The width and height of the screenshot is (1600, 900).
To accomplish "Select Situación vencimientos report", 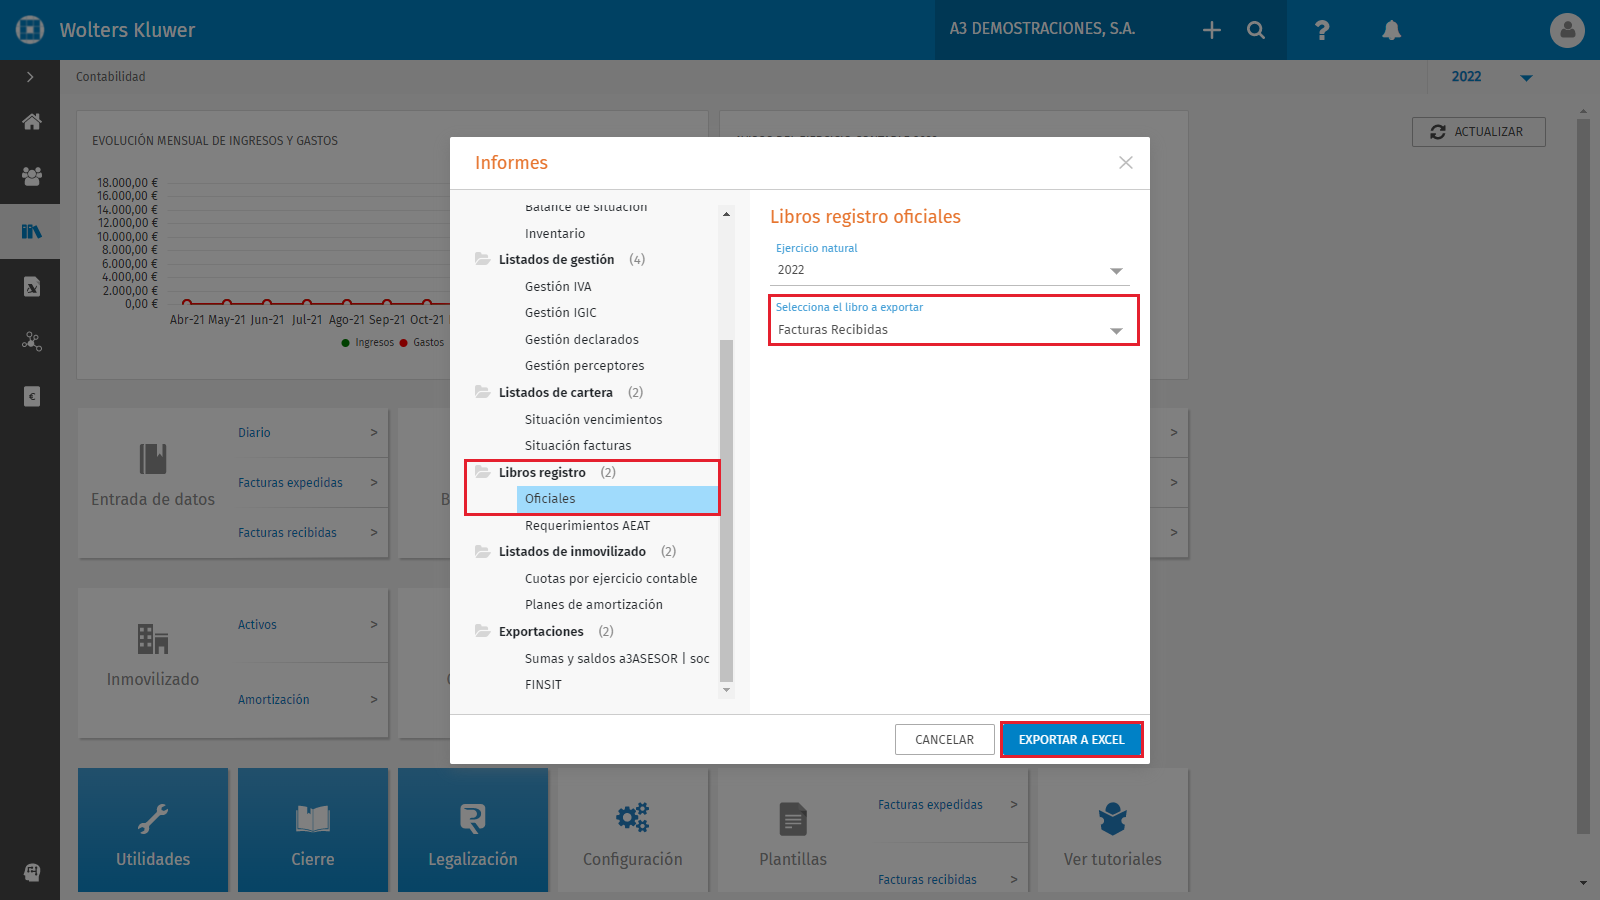I will pos(593,419).
